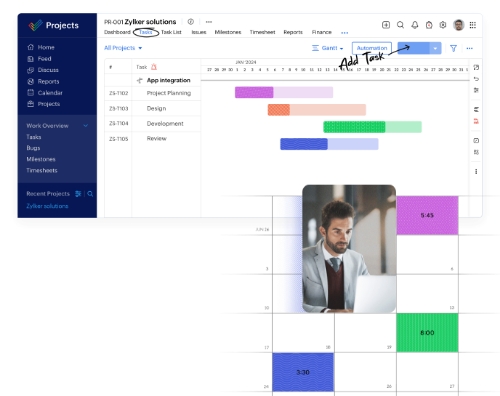Open the settings gear icon
Screen dimensions: 500x396
[x=443, y=25]
